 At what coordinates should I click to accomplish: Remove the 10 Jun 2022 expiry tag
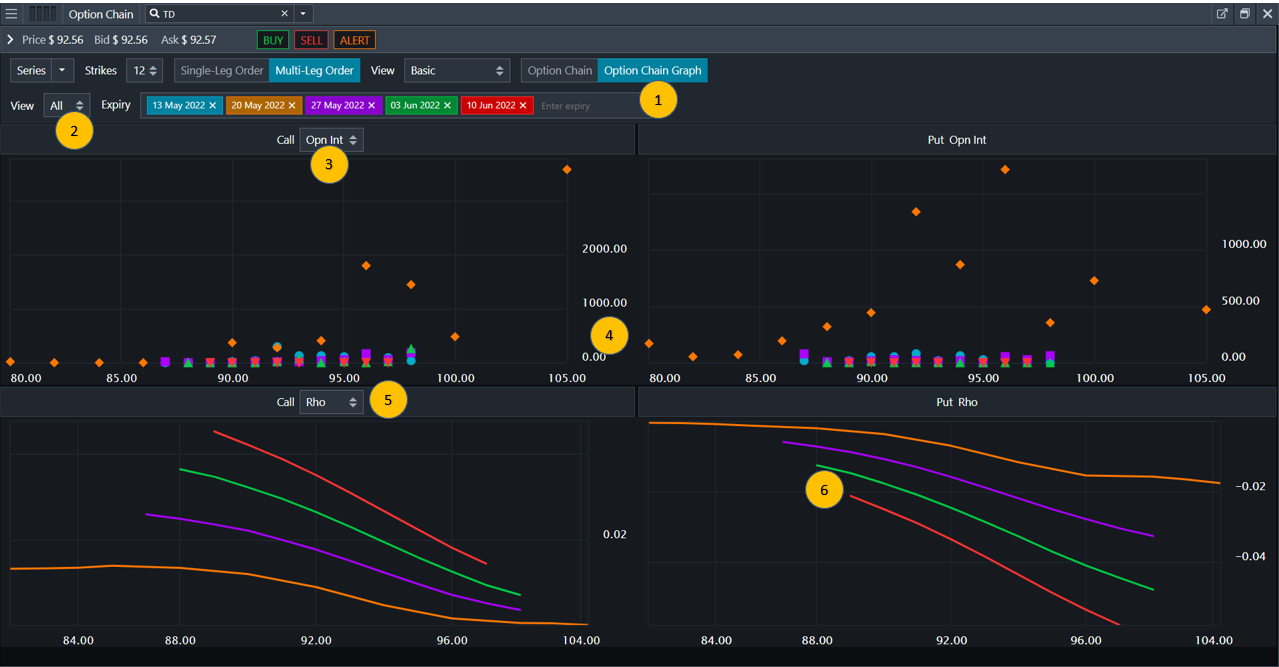(523, 105)
